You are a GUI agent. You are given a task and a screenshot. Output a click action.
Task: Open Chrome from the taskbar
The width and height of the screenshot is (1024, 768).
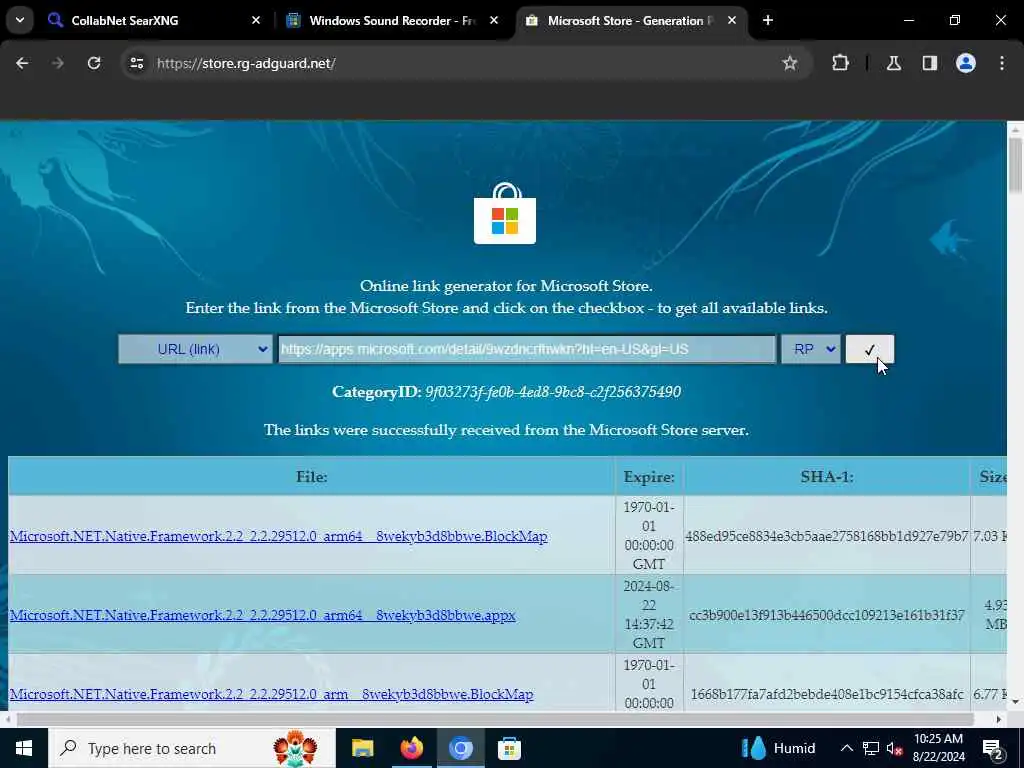pyautogui.click(x=460, y=748)
